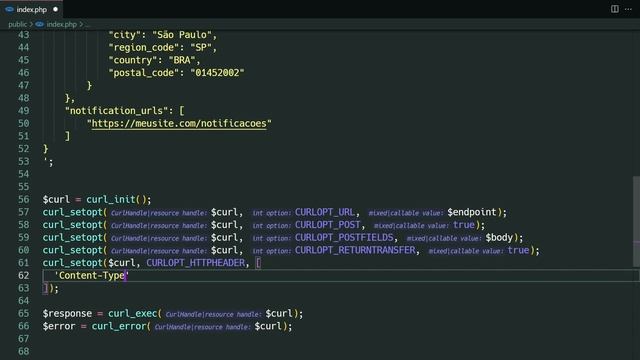This screenshot has height=360, width=640.
Task: Select the index.php editor tab
Action: click(x=32, y=9)
